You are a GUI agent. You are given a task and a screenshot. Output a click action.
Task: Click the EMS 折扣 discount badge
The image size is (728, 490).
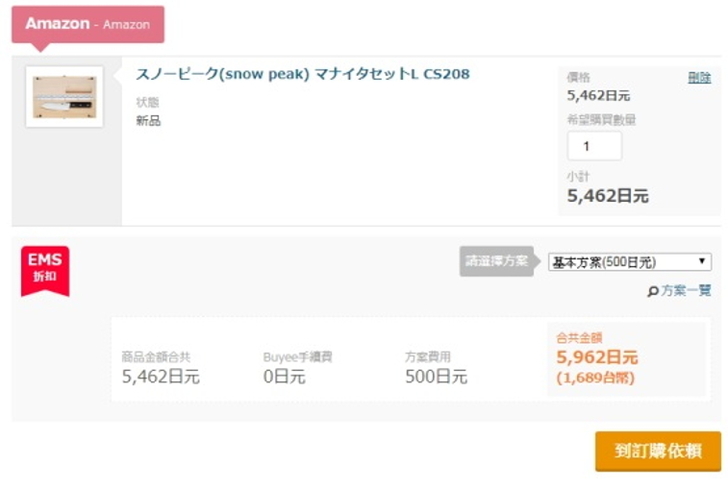click(x=45, y=268)
